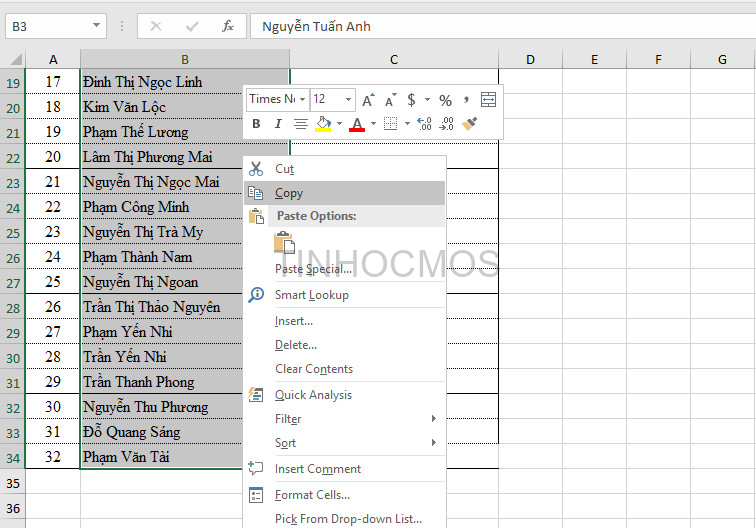This screenshot has width=756, height=528.
Task: Click the Bold button in mini toolbar
Action: pyautogui.click(x=256, y=124)
